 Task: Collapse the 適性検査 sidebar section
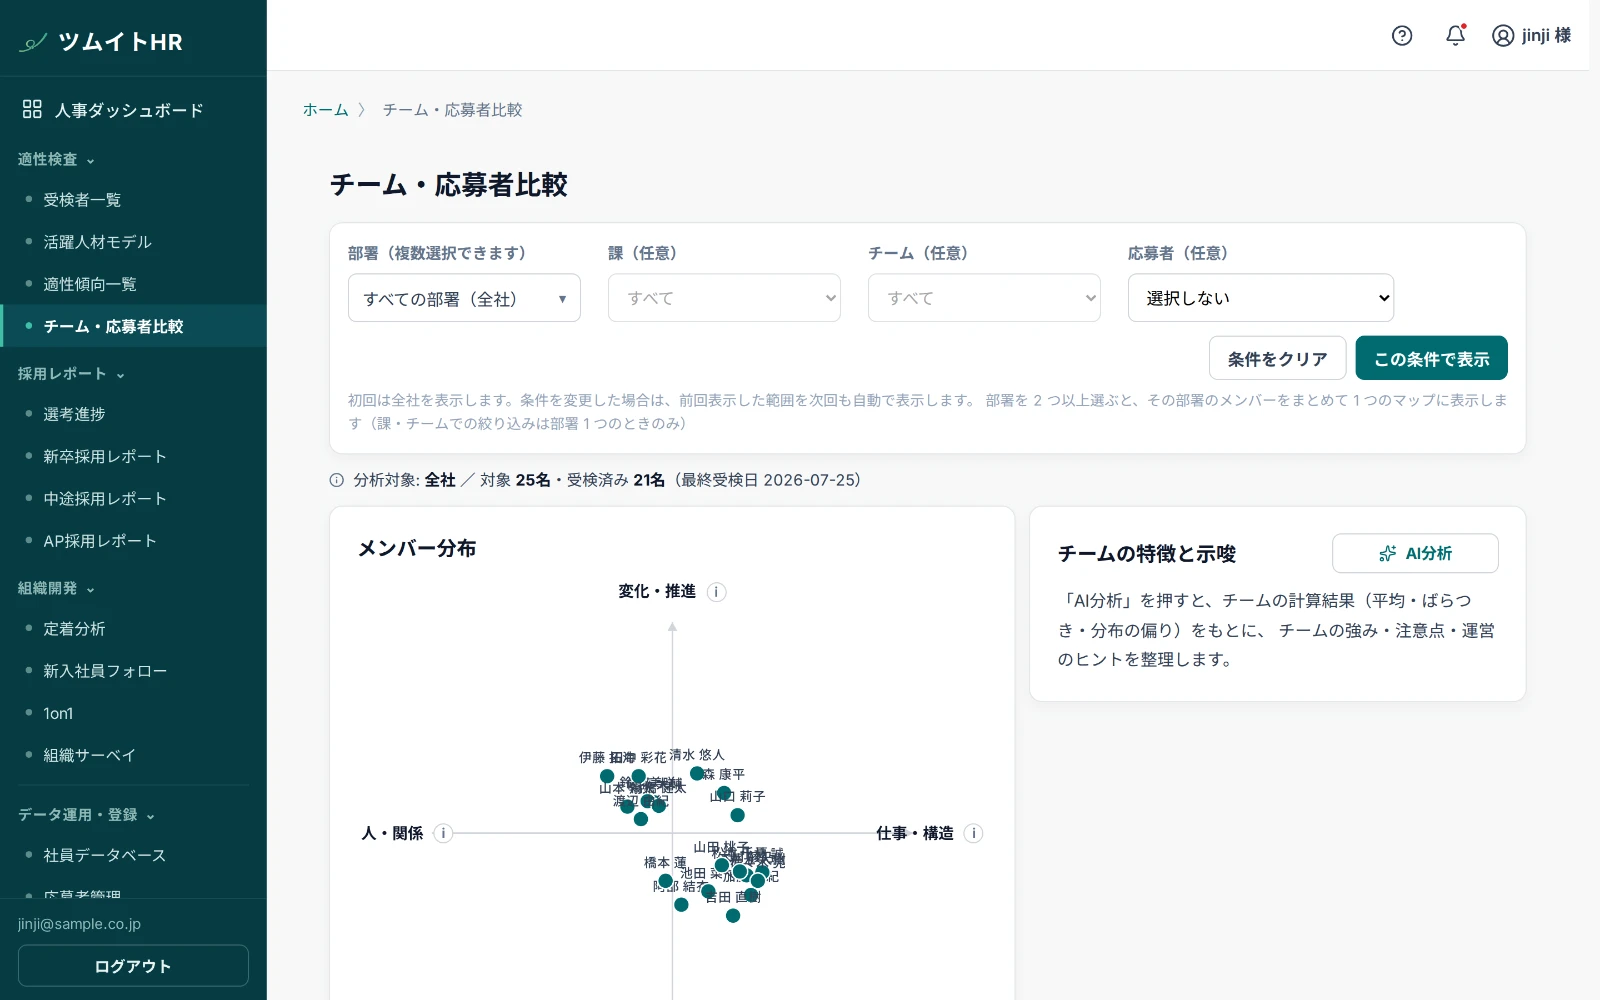coord(56,160)
